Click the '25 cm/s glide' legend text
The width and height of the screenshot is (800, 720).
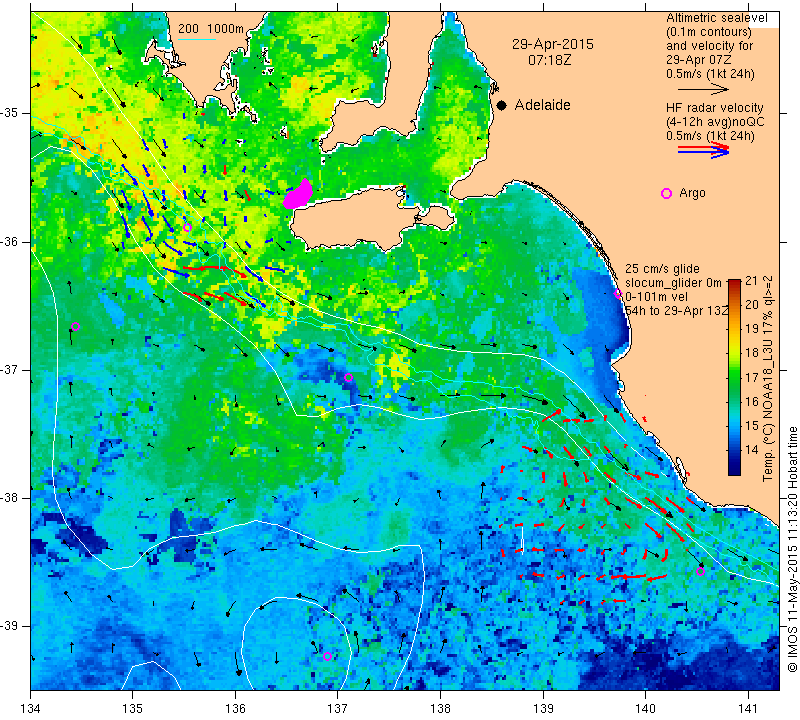click(x=662, y=269)
